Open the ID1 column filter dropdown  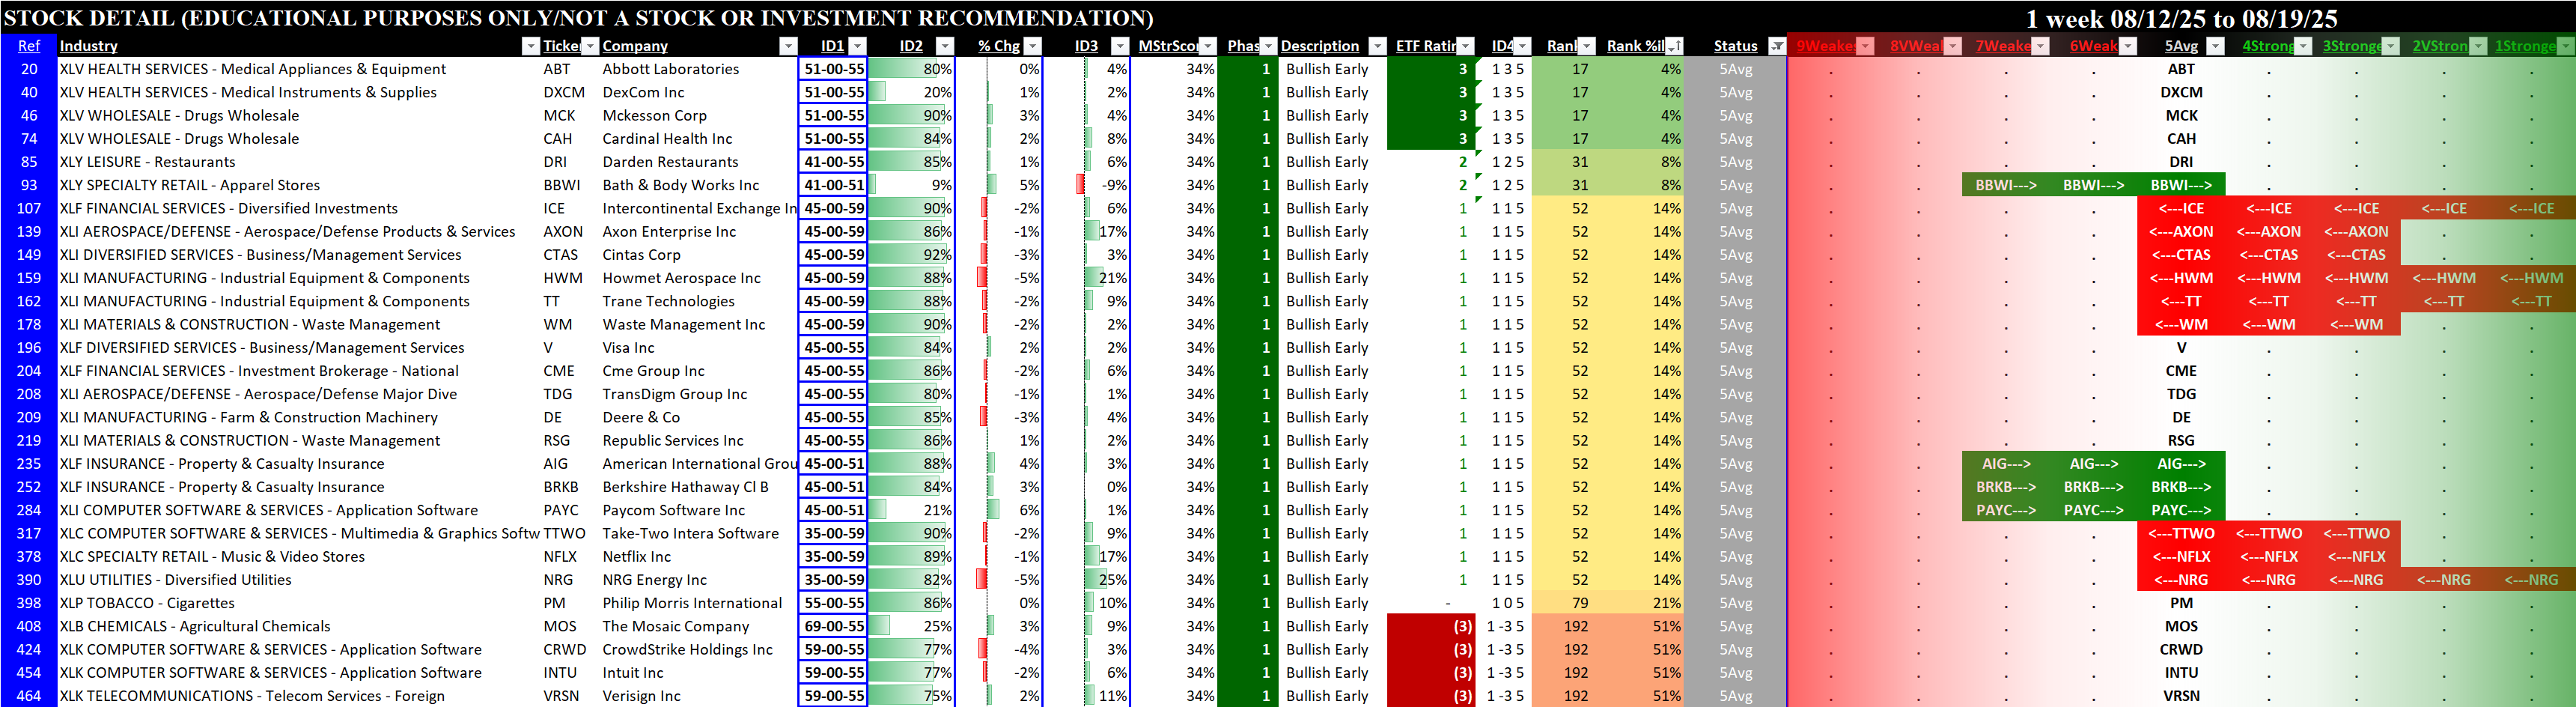[857, 46]
